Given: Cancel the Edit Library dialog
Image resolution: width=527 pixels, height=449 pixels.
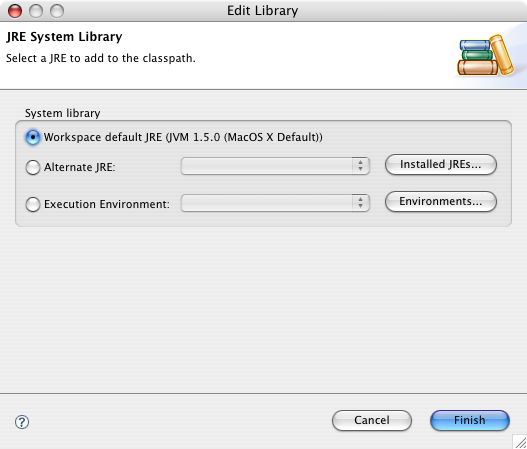Looking at the screenshot, I should coord(372,420).
